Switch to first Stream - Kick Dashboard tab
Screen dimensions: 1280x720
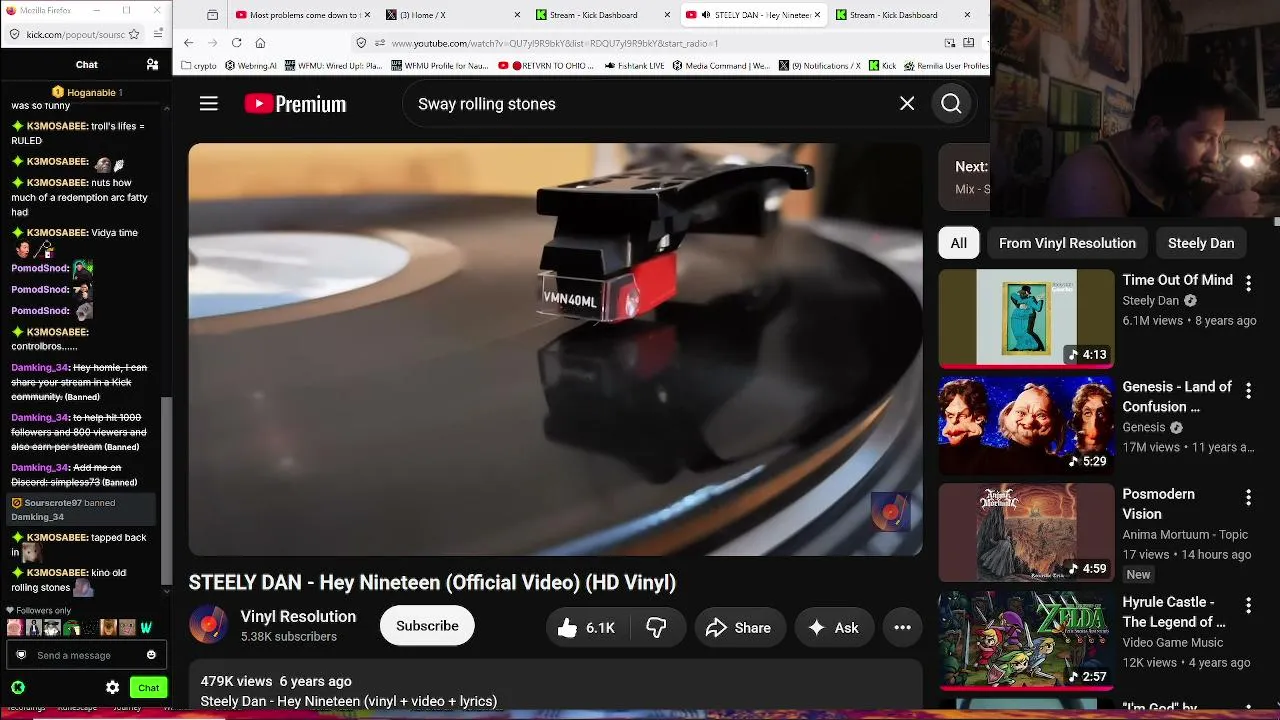coord(603,15)
